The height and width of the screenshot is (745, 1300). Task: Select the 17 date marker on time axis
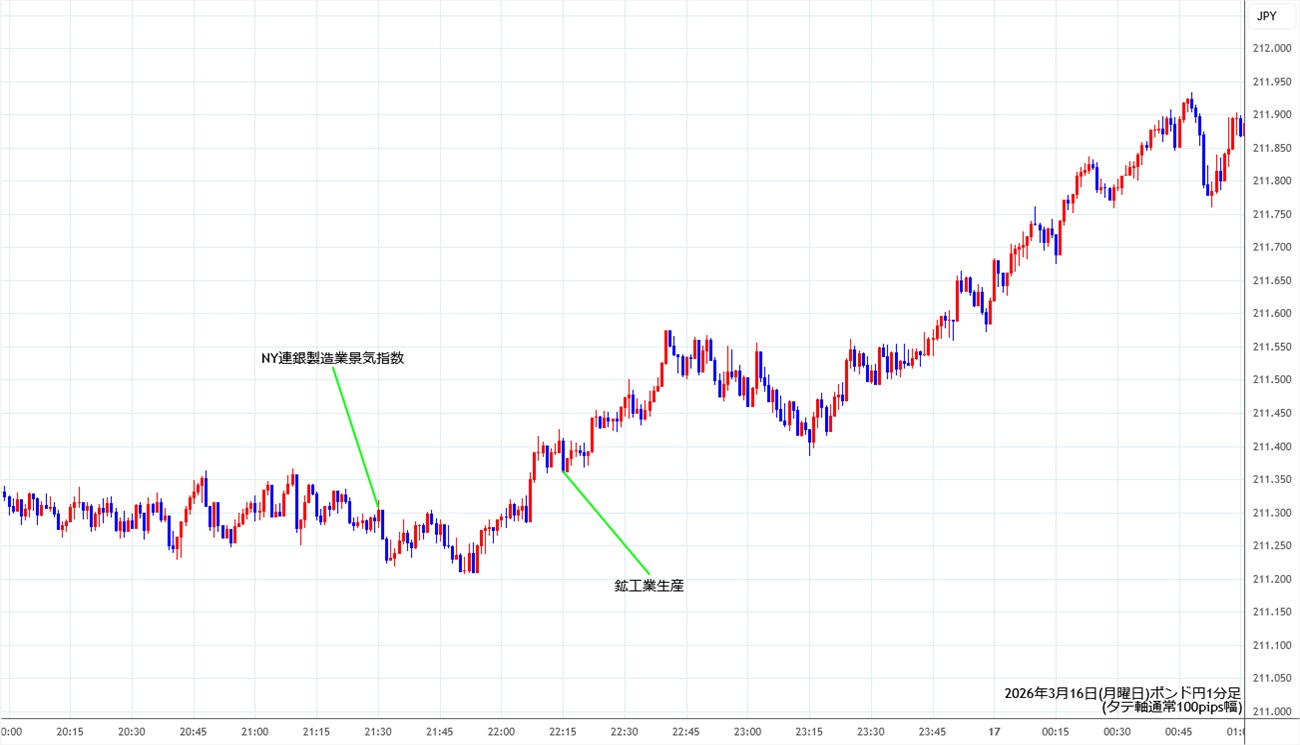pyautogui.click(x=994, y=732)
